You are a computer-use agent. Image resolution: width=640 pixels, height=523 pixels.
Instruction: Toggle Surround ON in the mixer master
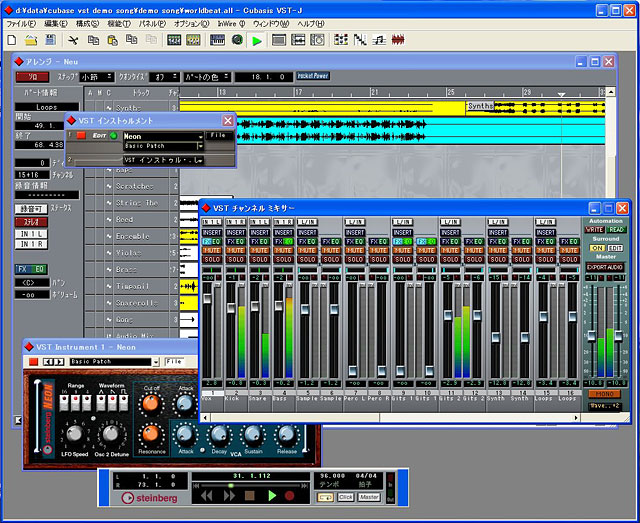tap(597, 248)
